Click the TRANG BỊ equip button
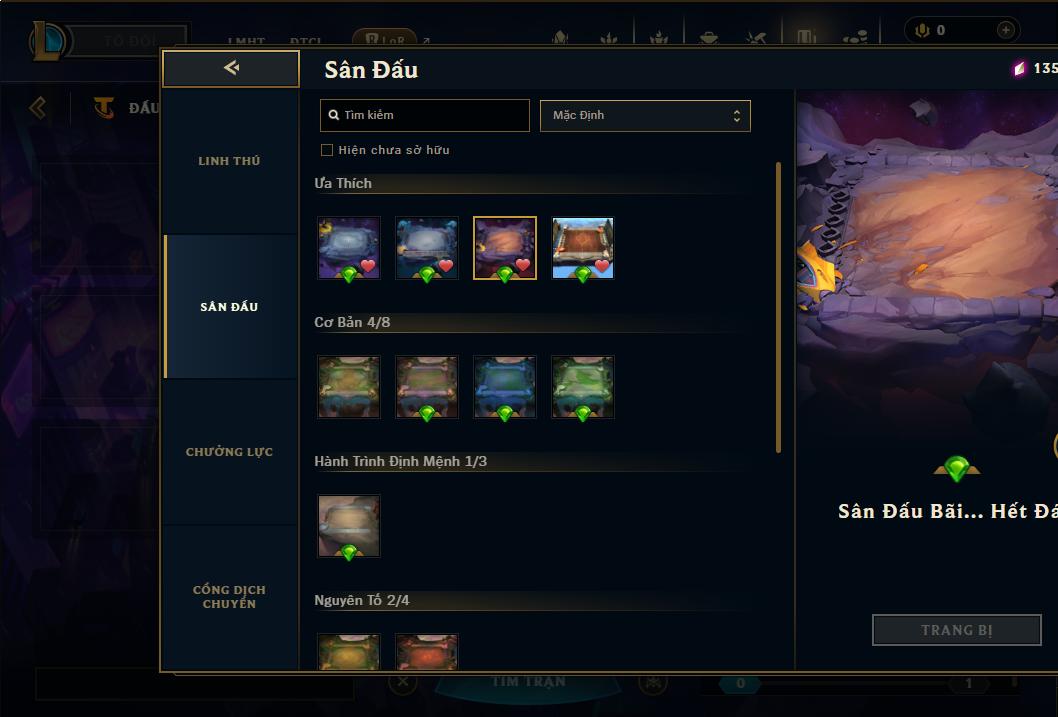1058x717 pixels. 956,630
